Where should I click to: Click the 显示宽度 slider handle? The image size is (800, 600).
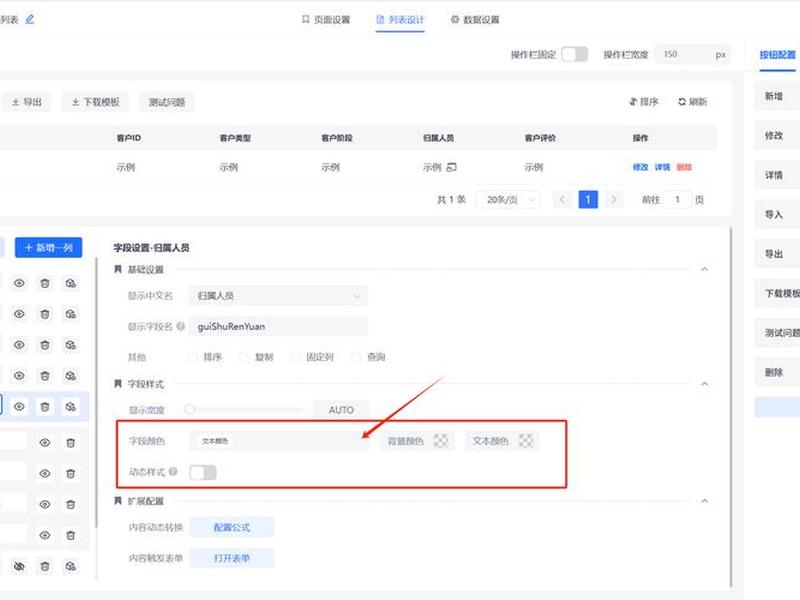tap(189, 409)
